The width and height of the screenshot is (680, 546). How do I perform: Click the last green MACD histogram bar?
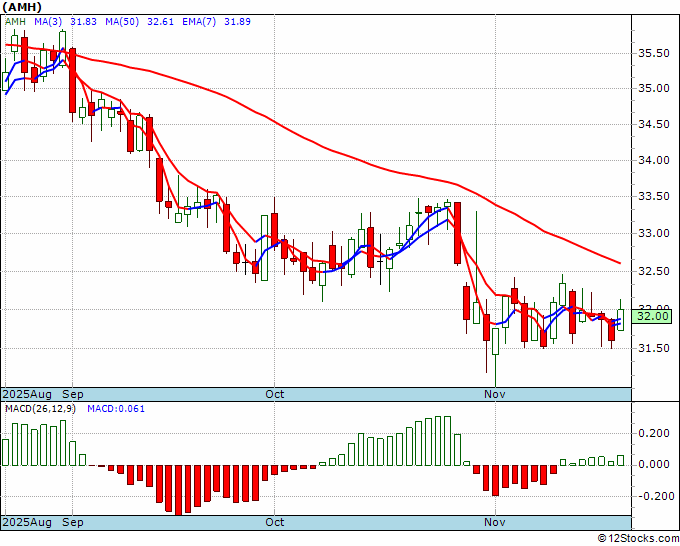point(621,460)
